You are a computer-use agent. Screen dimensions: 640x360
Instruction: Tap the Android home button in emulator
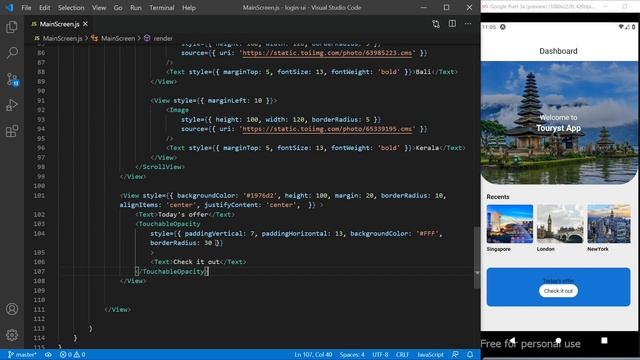click(x=558, y=340)
